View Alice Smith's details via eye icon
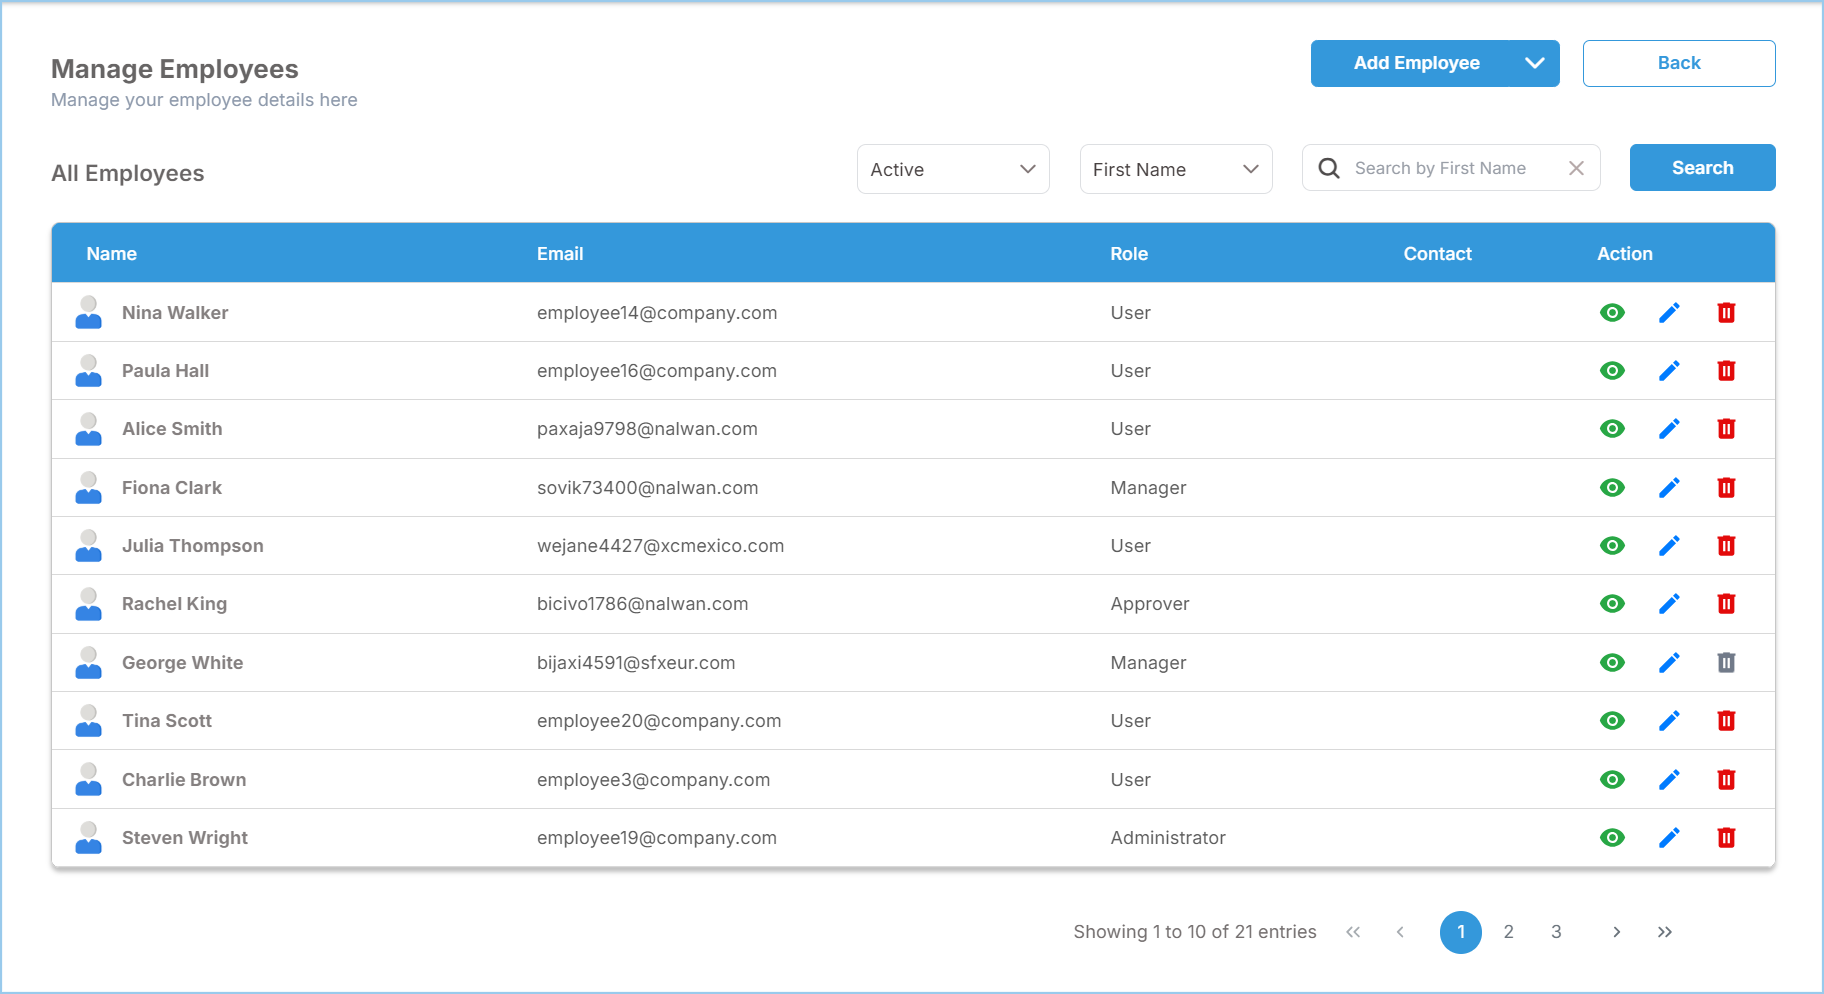 coord(1612,429)
